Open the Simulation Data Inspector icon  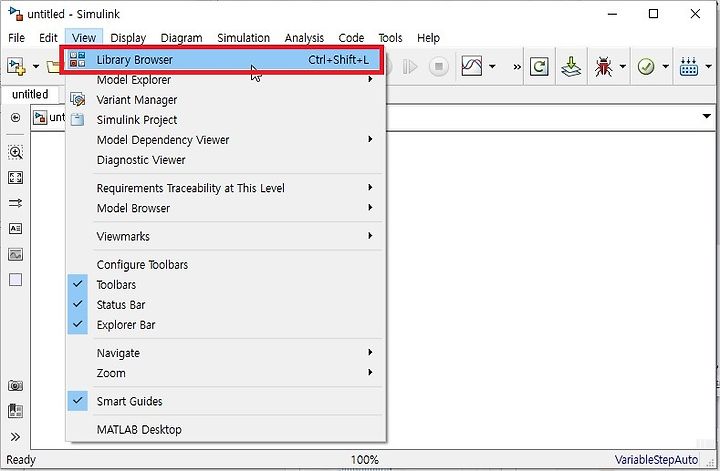click(x=472, y=67)
